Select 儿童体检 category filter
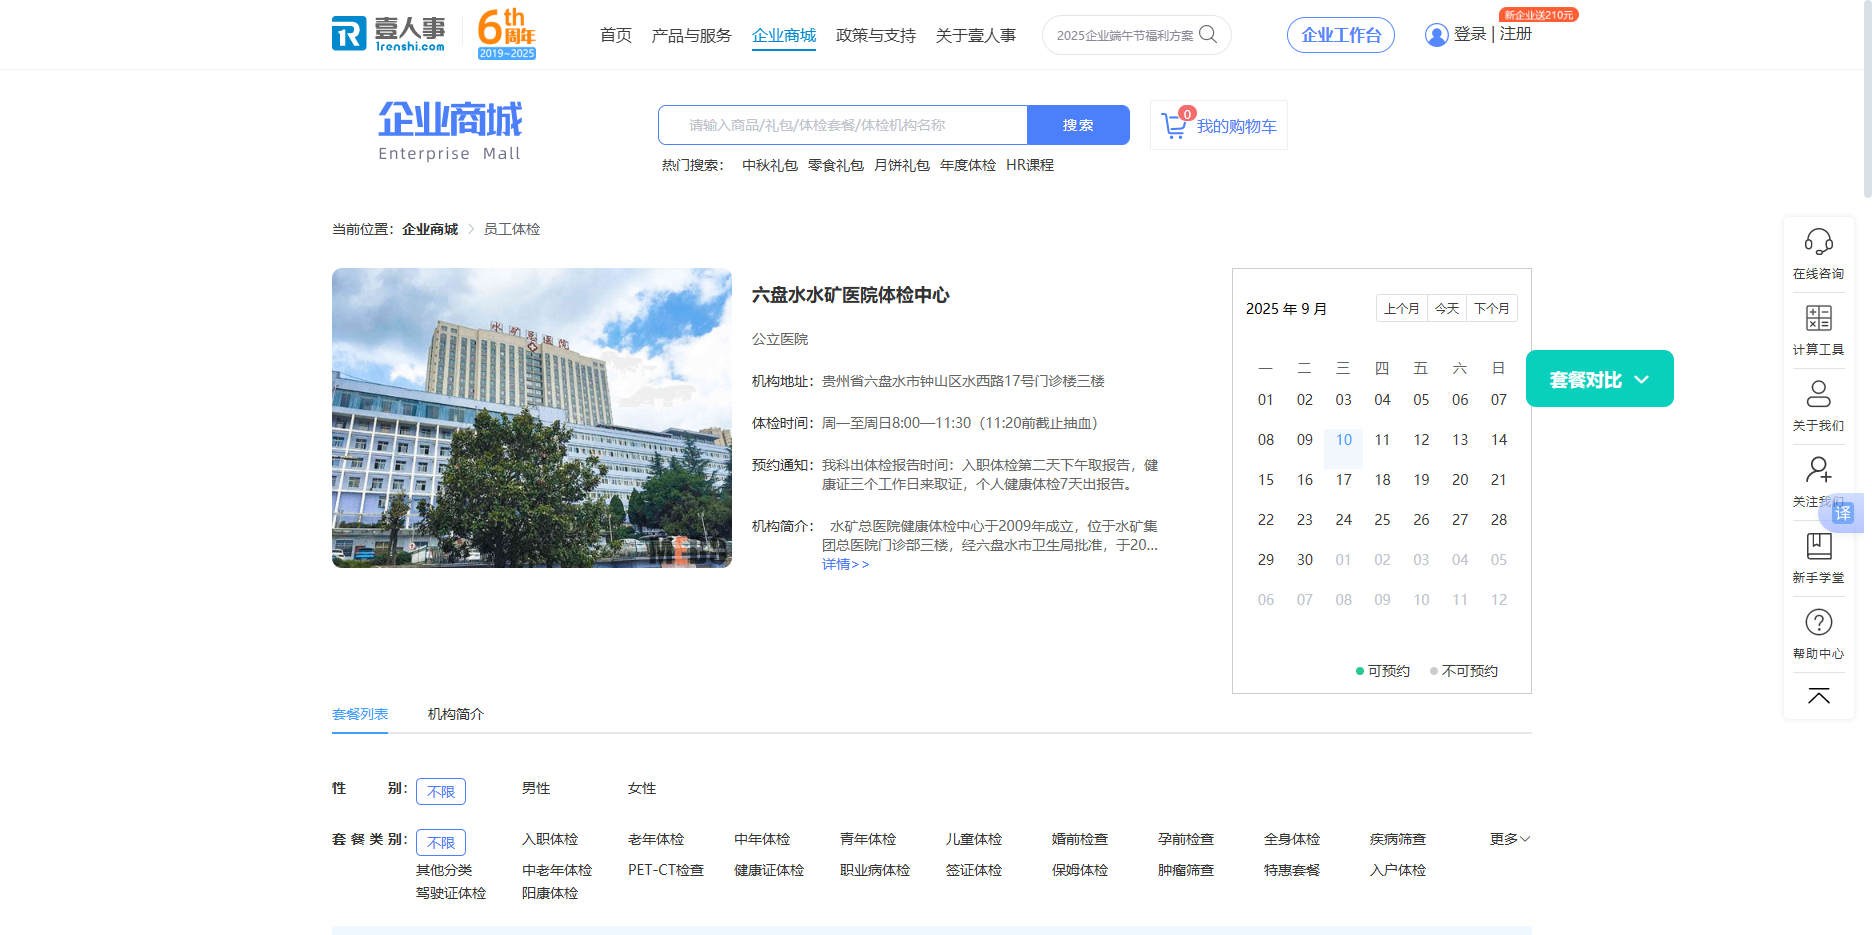 tap(974, 840)
